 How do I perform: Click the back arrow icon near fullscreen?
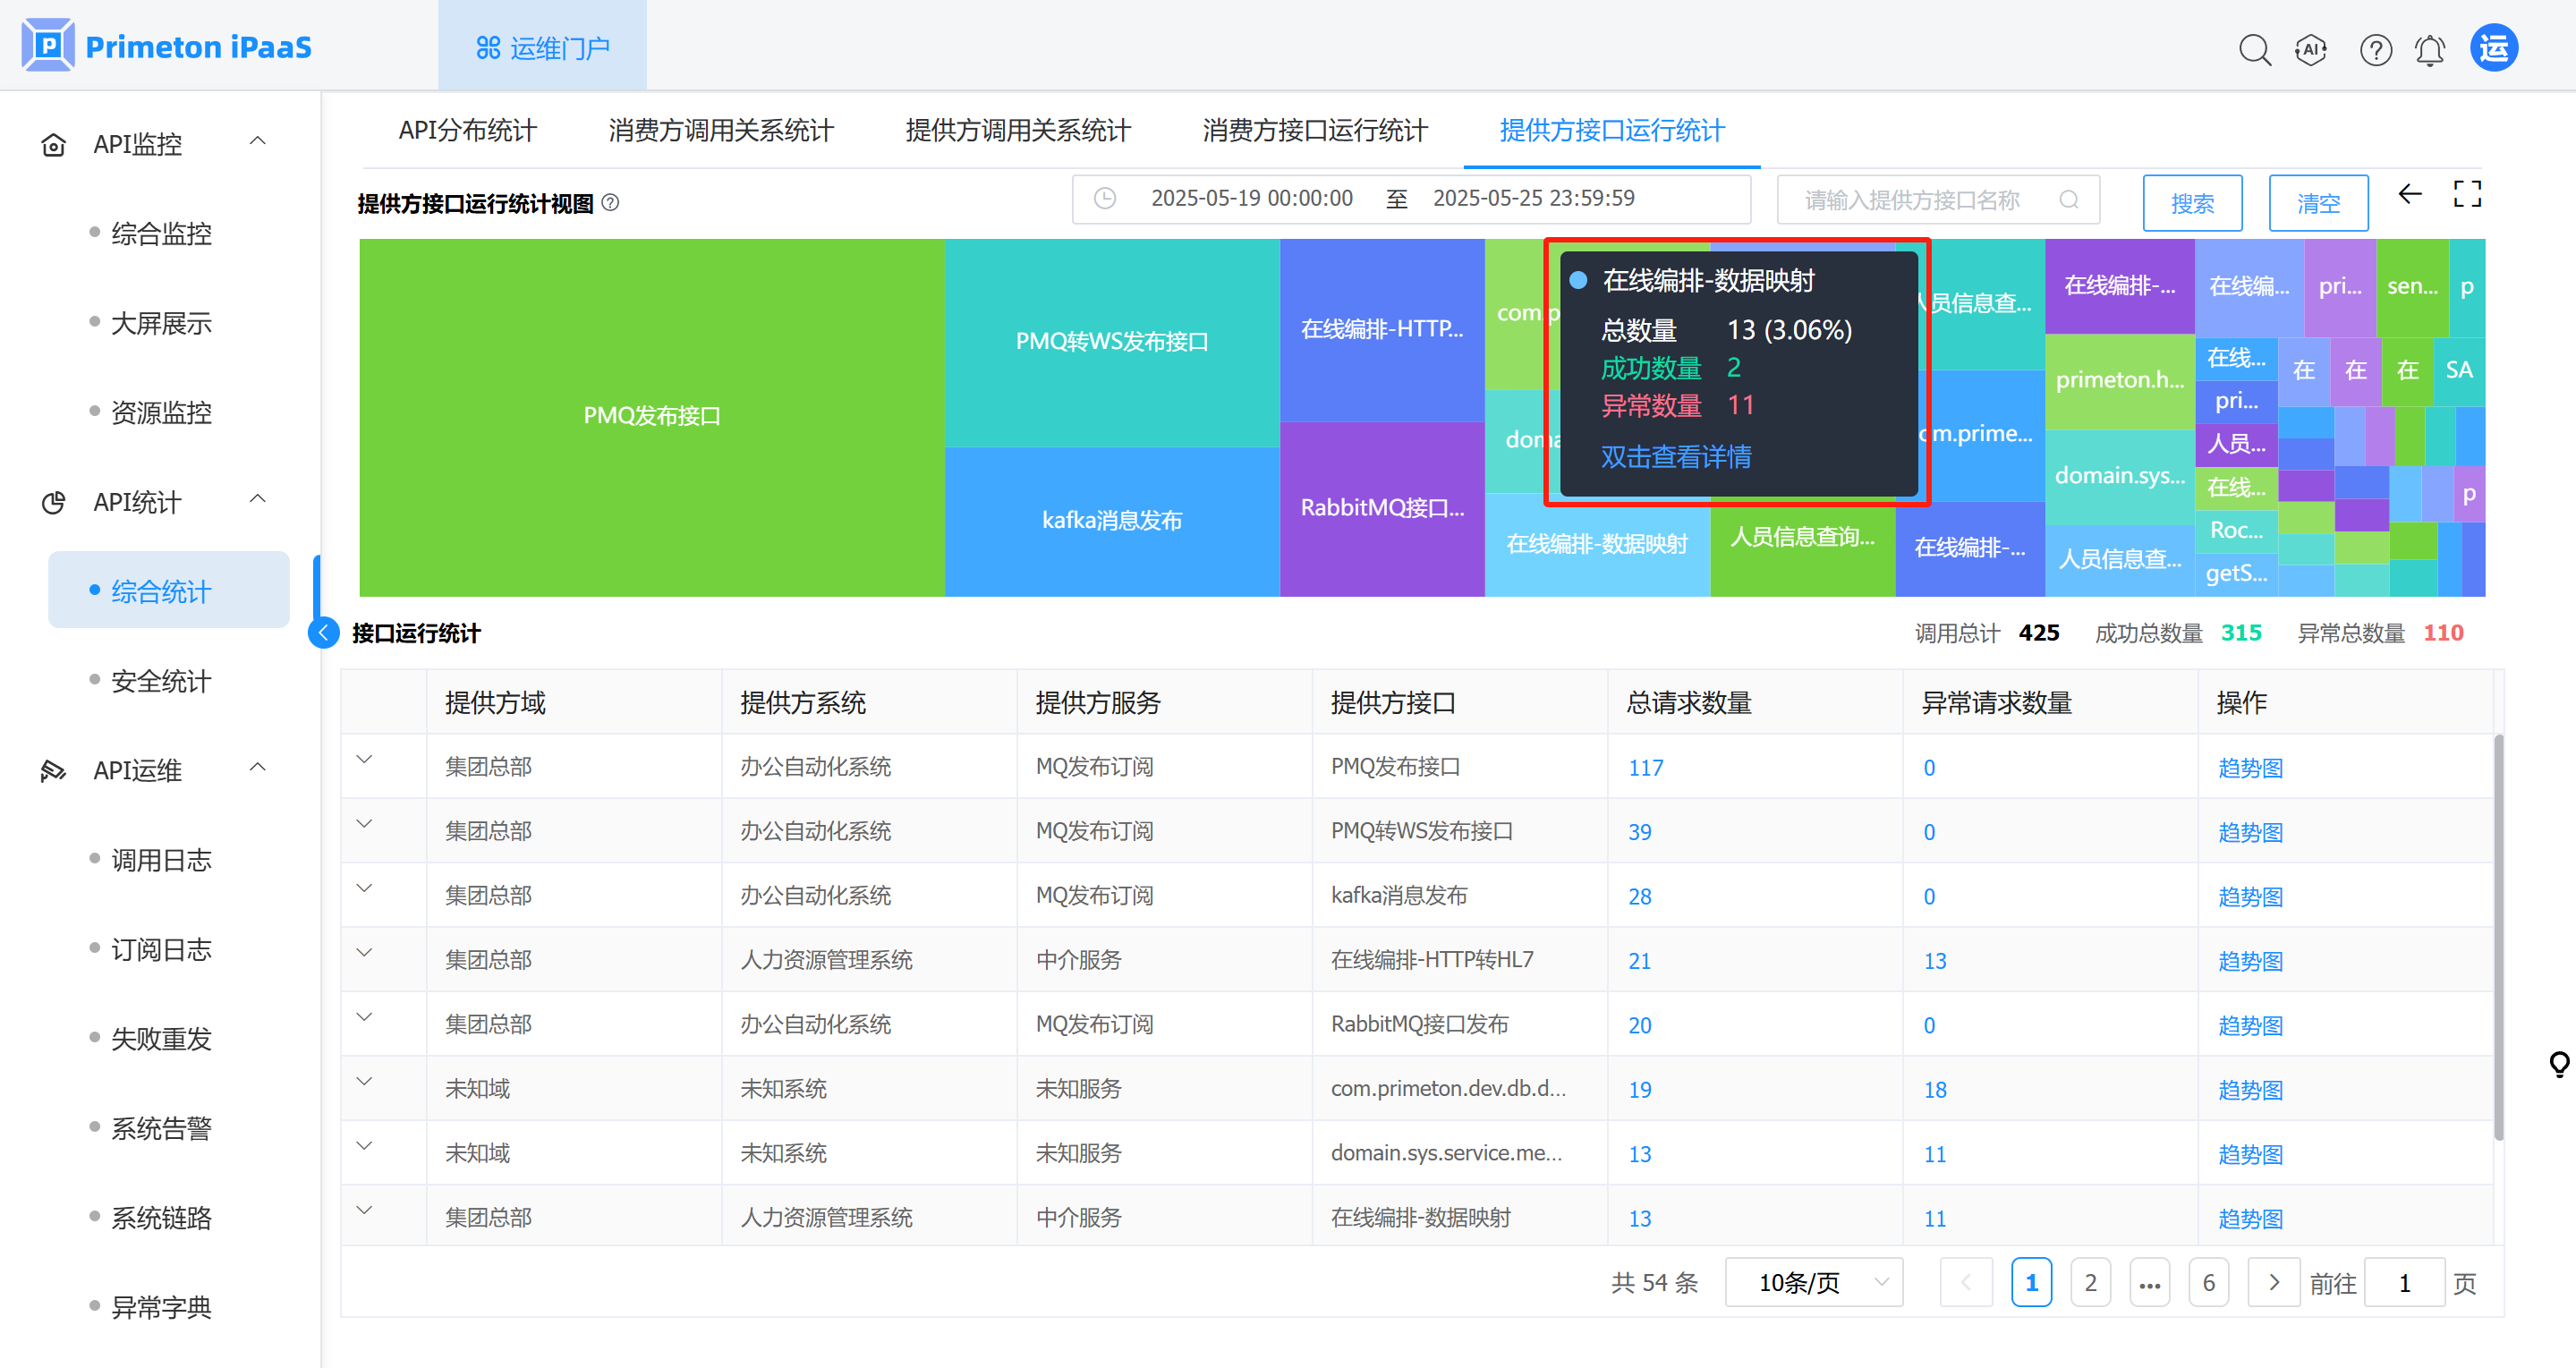coord(2410,194)
